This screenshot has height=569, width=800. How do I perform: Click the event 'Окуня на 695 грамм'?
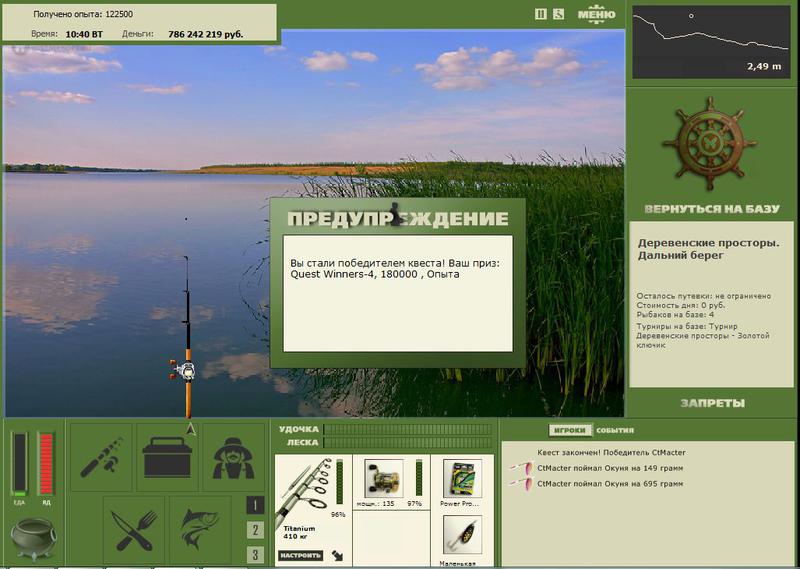(610, 484)
